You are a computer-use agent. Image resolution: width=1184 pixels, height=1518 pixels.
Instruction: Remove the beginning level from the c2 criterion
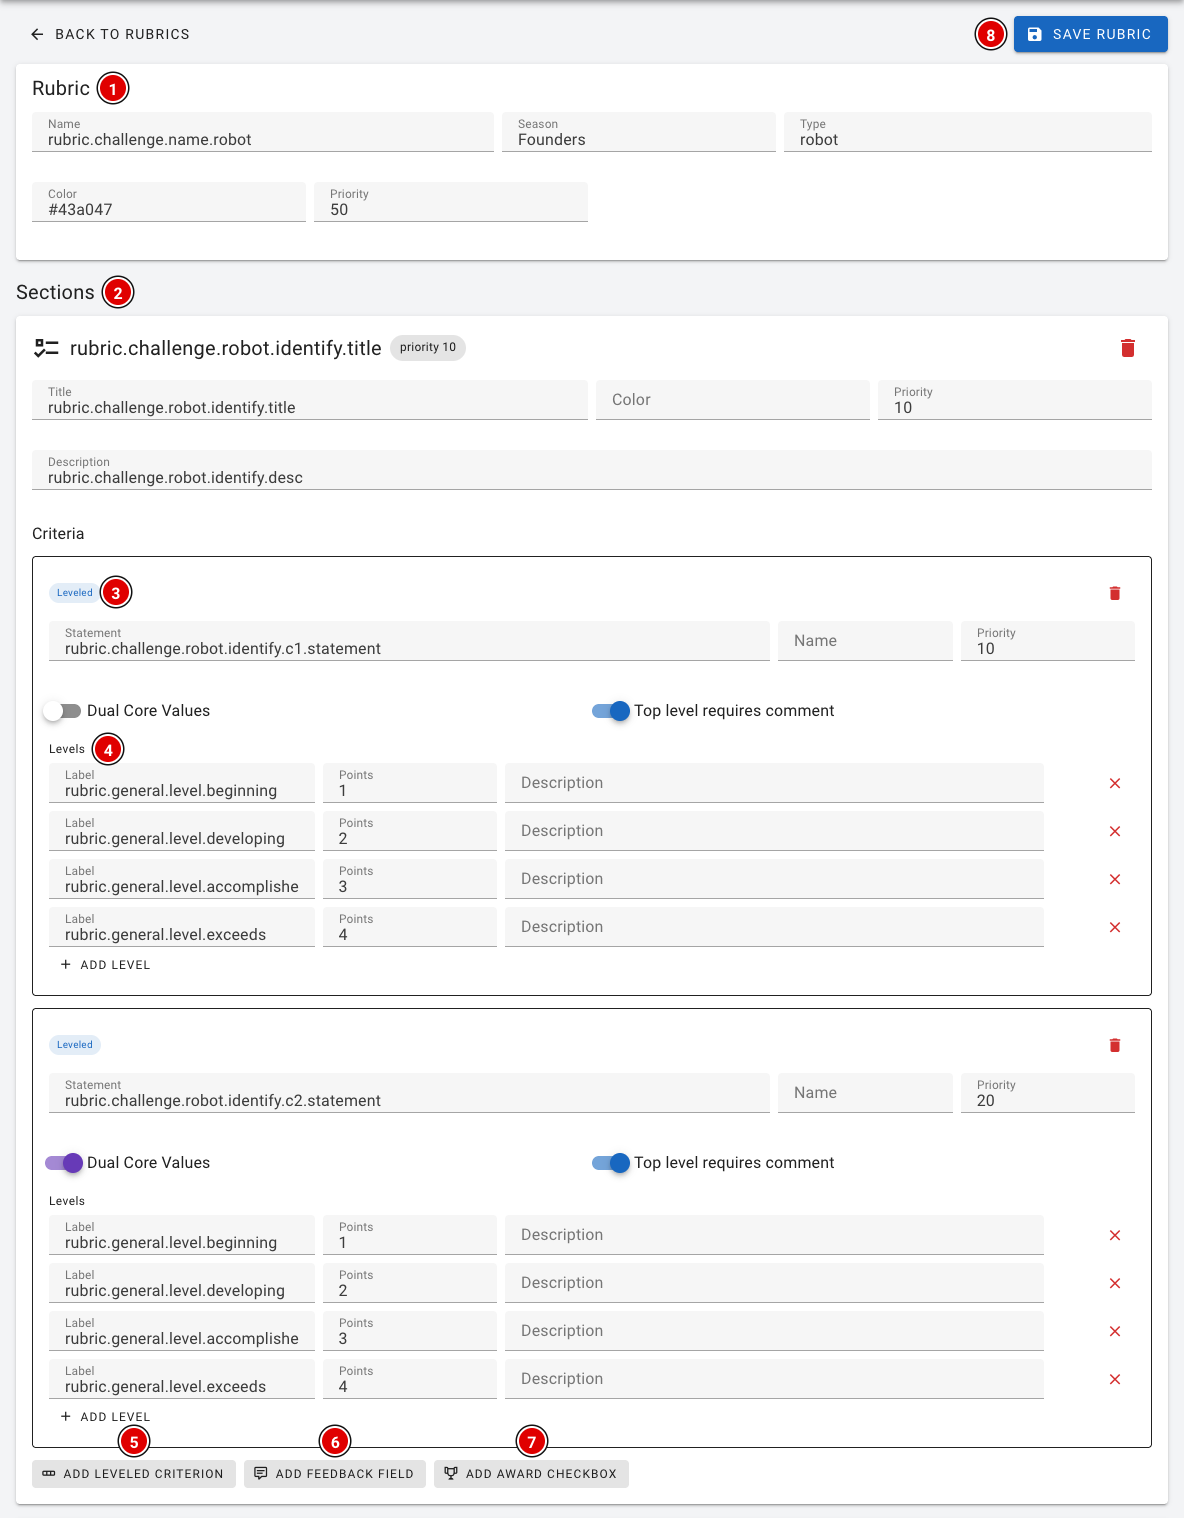pos(1115,1235)
